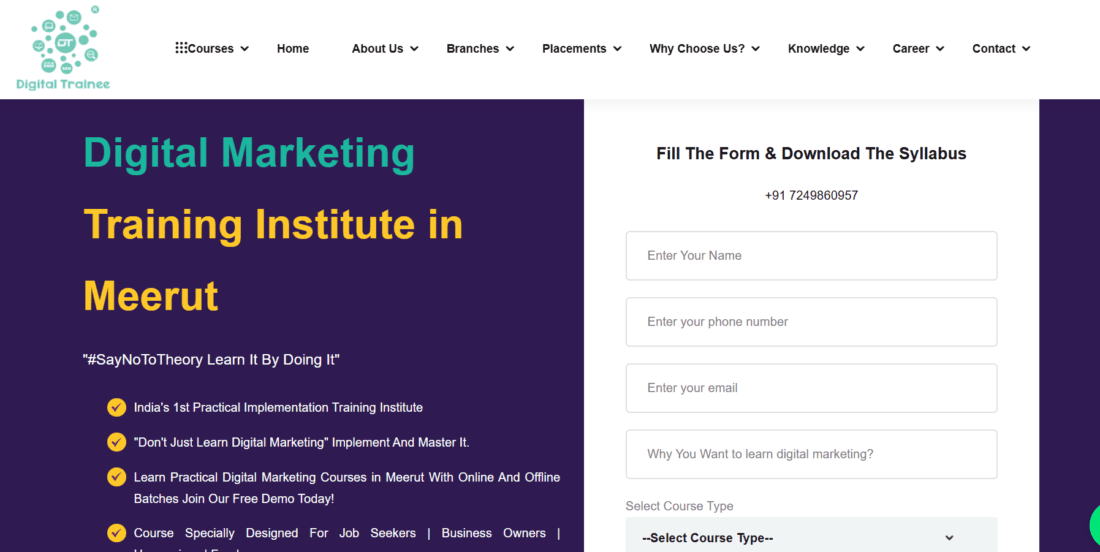1100x552 pixels.
Task: Expand the Branches dropdown arrow
Action: pyautogui.click(x=510, y=49)
